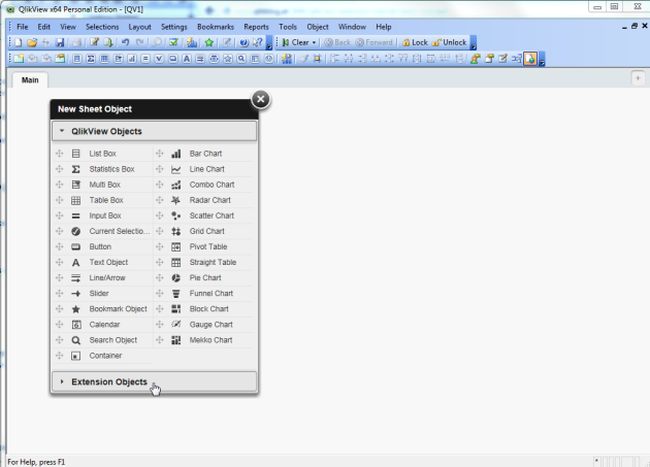Switch to the Main sheet tab
650x467 pixels.
(30, 80)
